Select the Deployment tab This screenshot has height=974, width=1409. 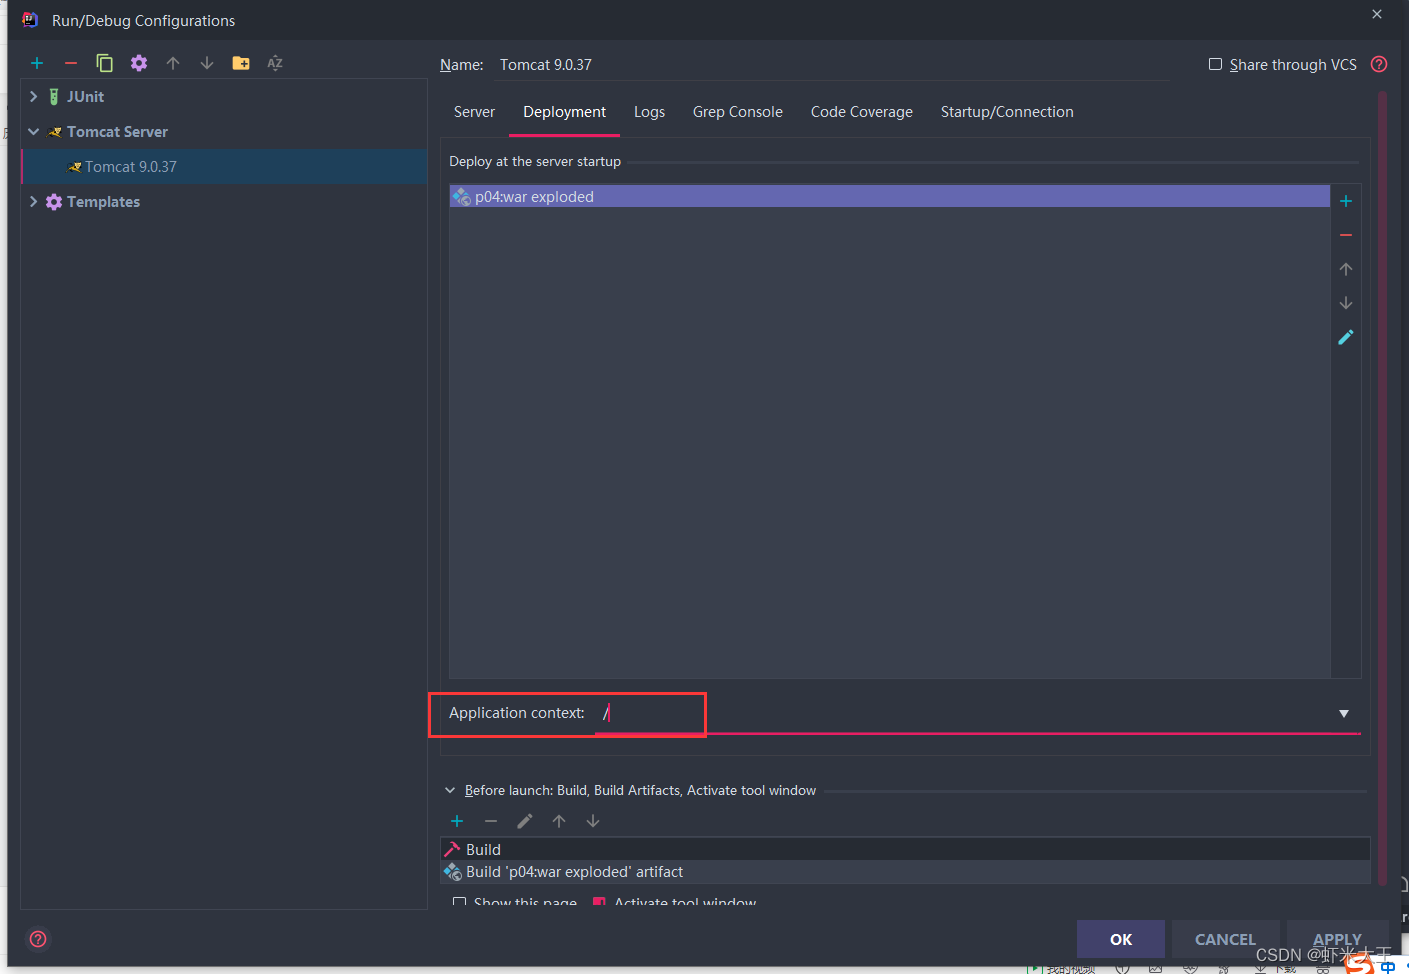click(564, 112)
